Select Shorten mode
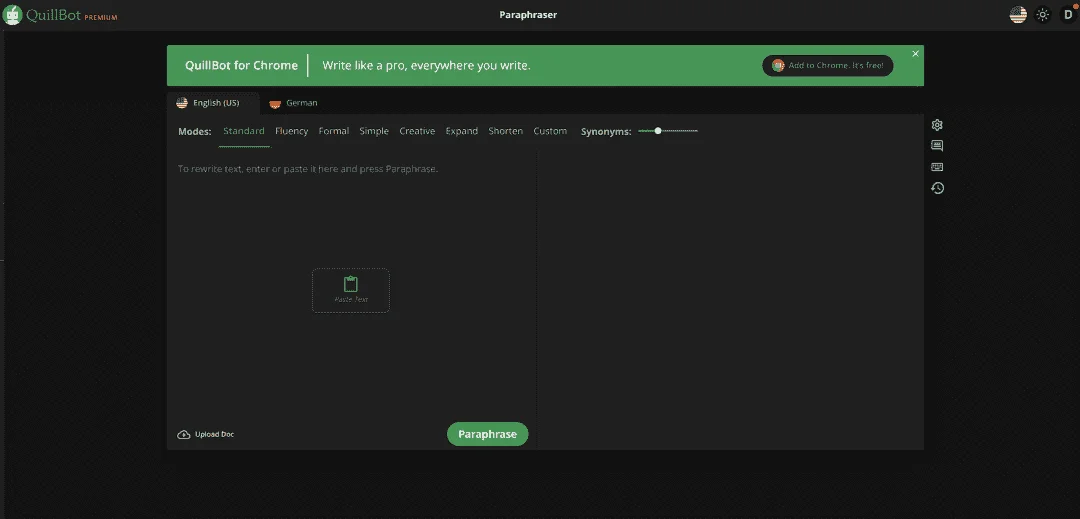 point(506,131)
